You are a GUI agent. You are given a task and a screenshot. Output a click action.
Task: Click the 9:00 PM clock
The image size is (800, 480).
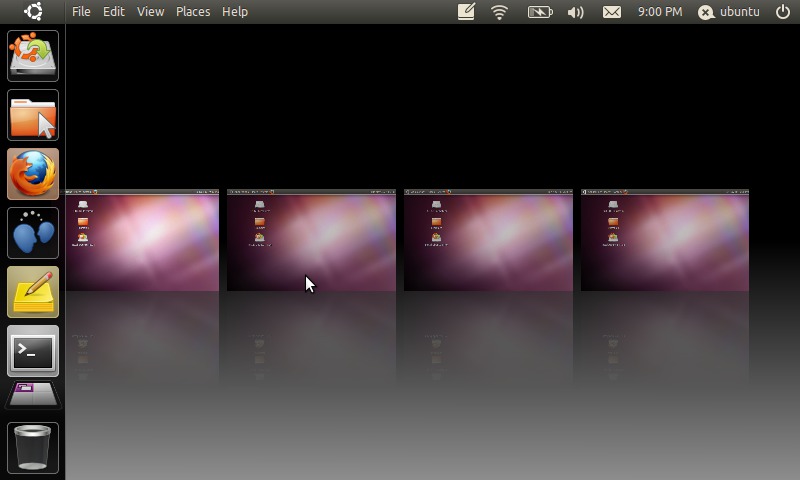tap(660, 12)
